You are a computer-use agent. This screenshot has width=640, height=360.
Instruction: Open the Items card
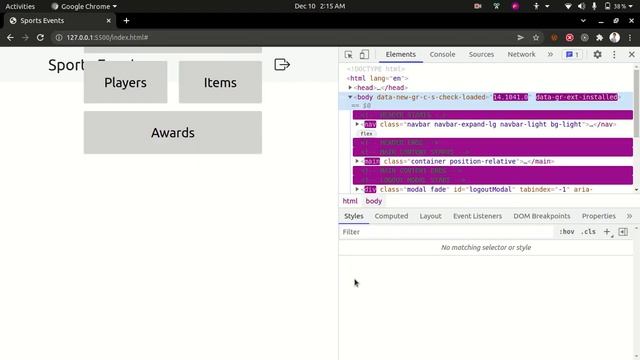pyautogui.click(x=220, y=82)
